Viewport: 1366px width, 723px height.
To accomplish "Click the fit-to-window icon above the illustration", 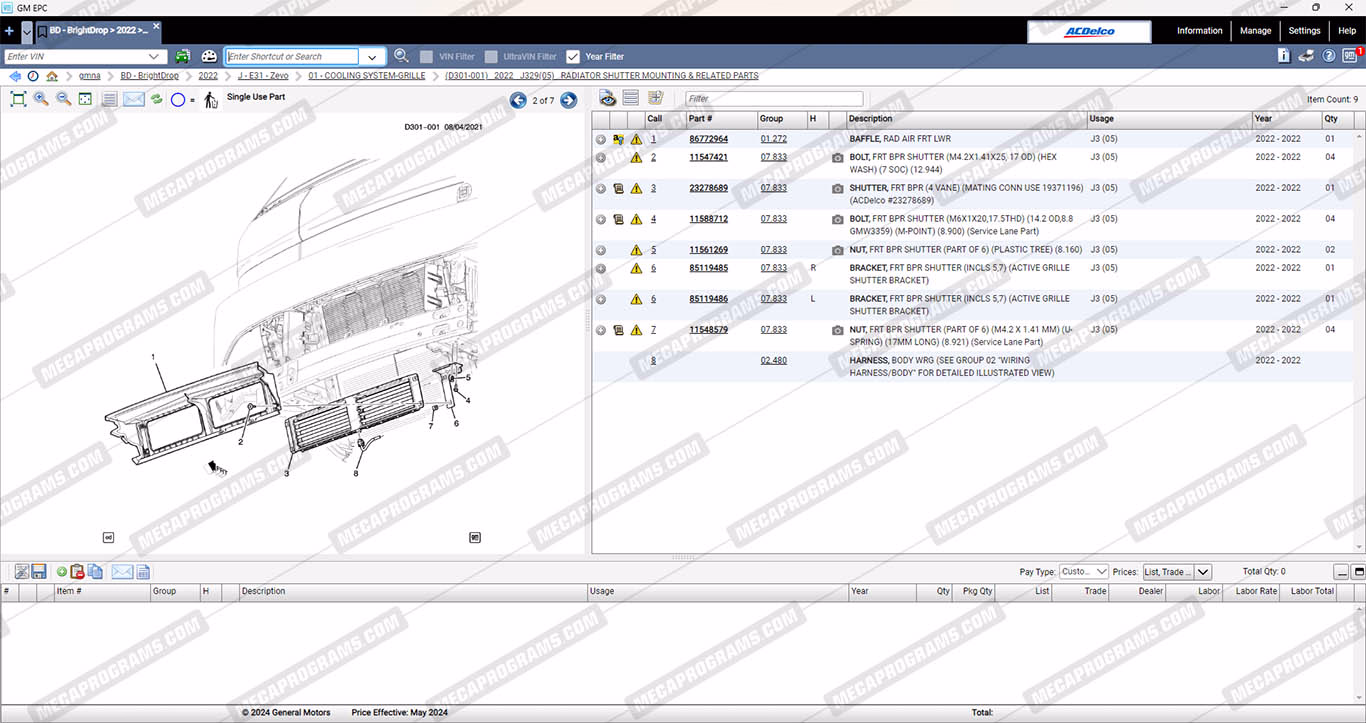I will tap(18, 99).
